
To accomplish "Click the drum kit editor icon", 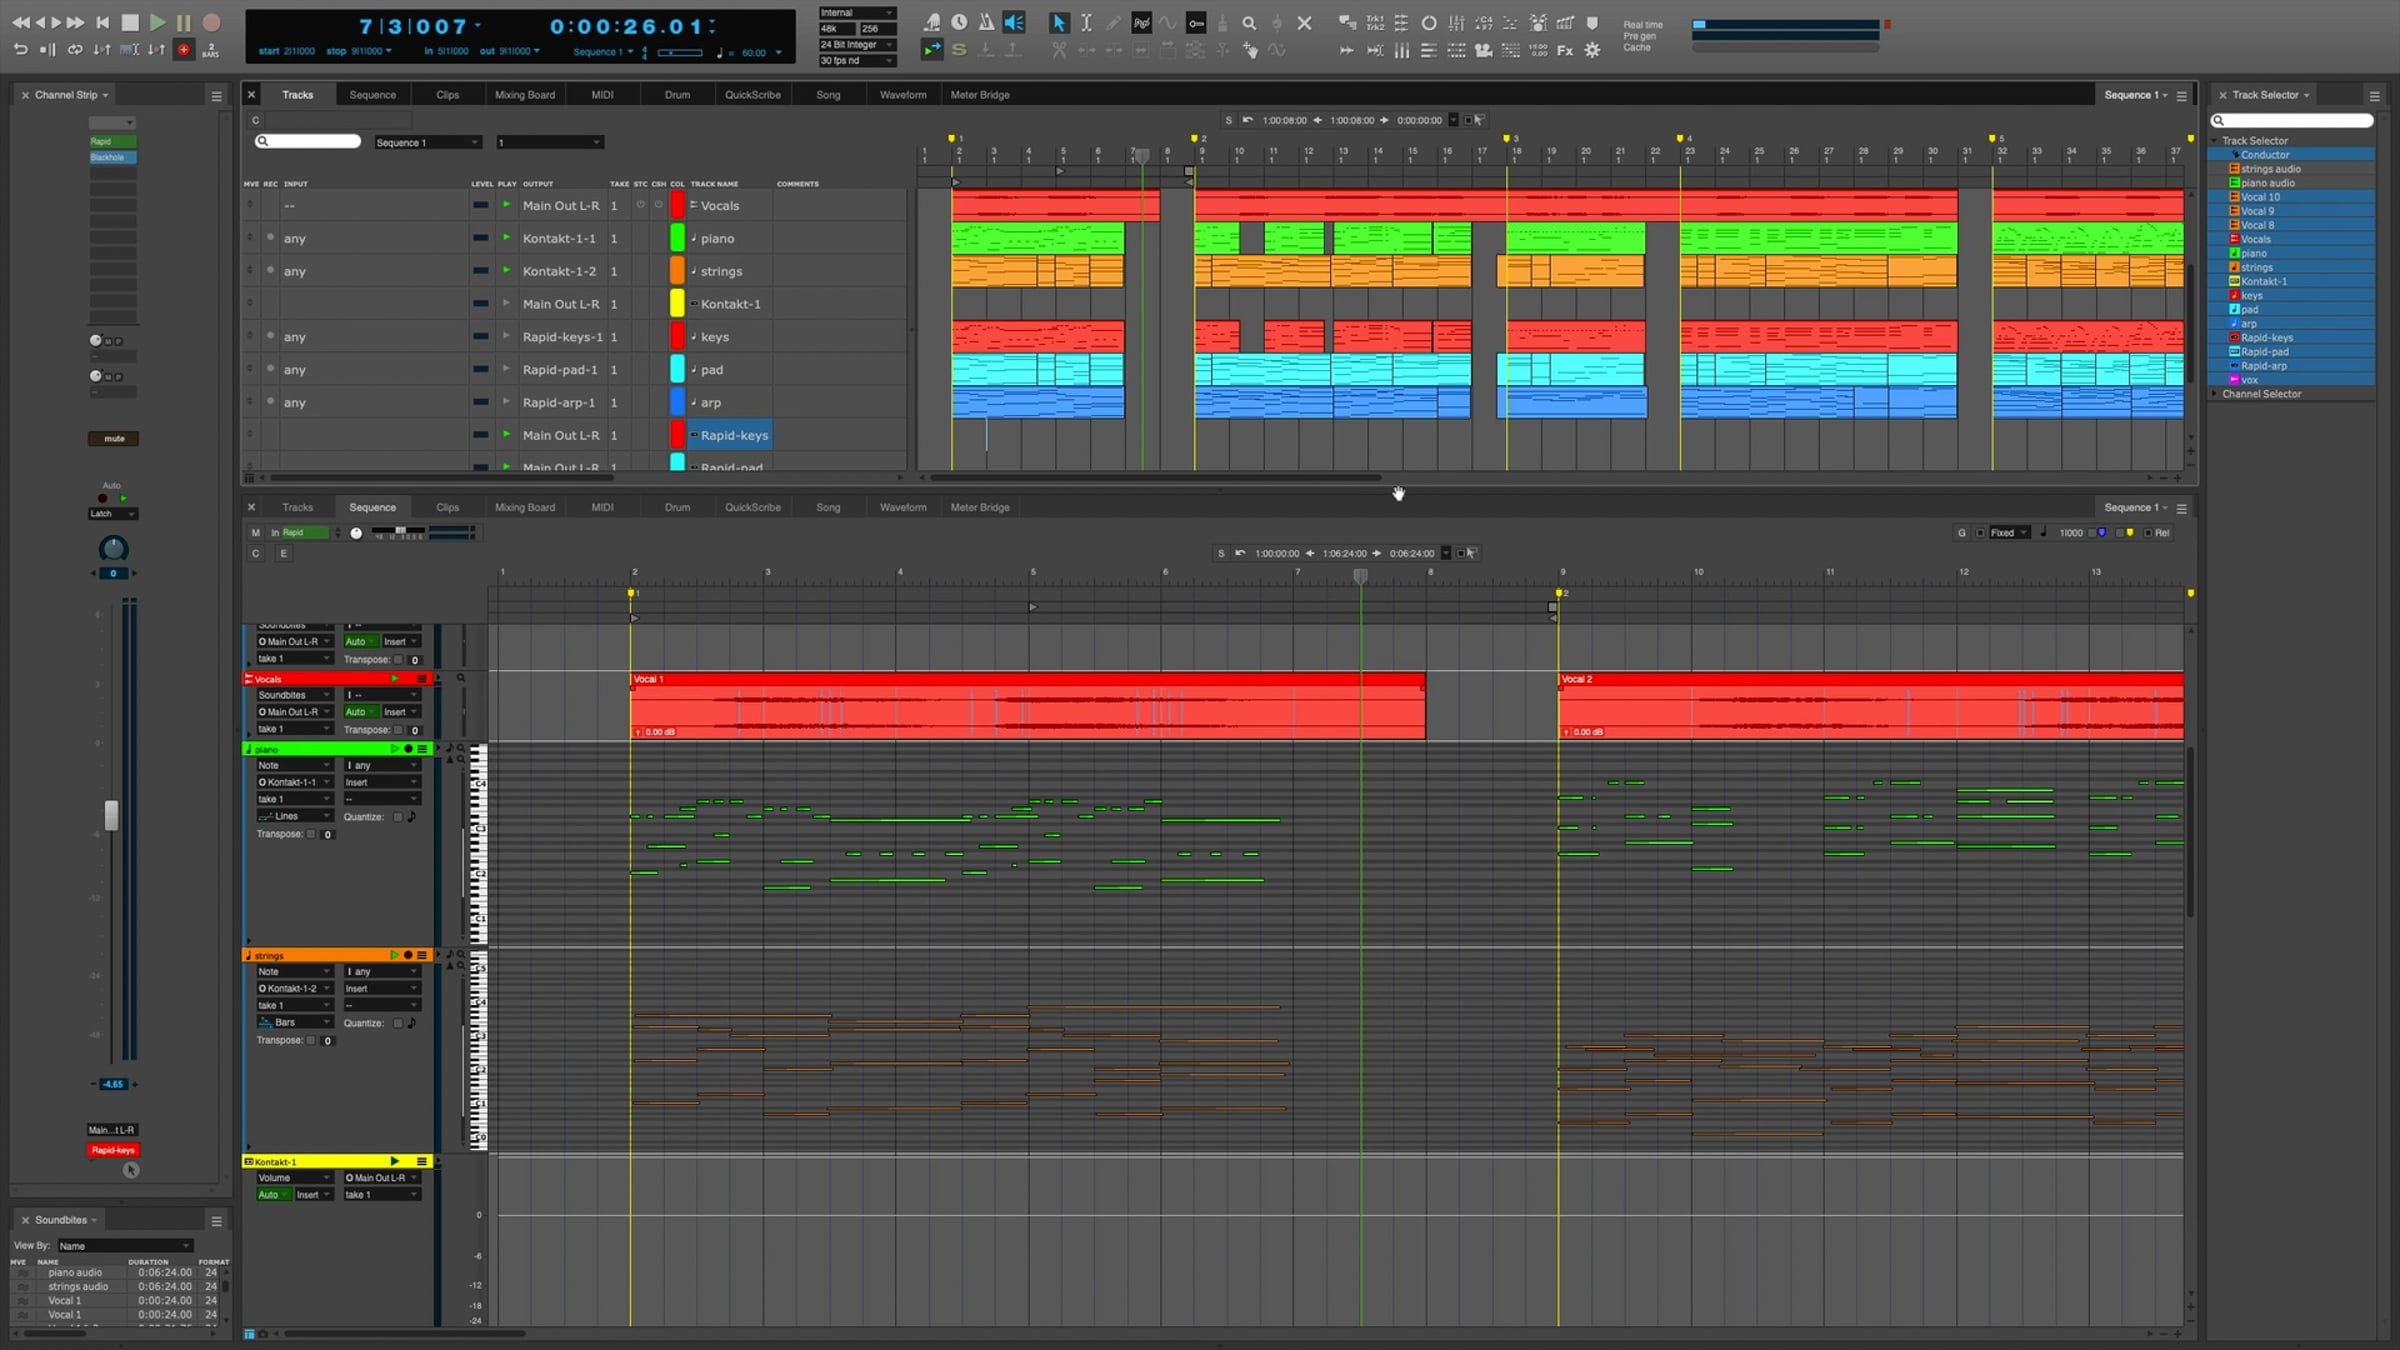I will (1538, 22).
